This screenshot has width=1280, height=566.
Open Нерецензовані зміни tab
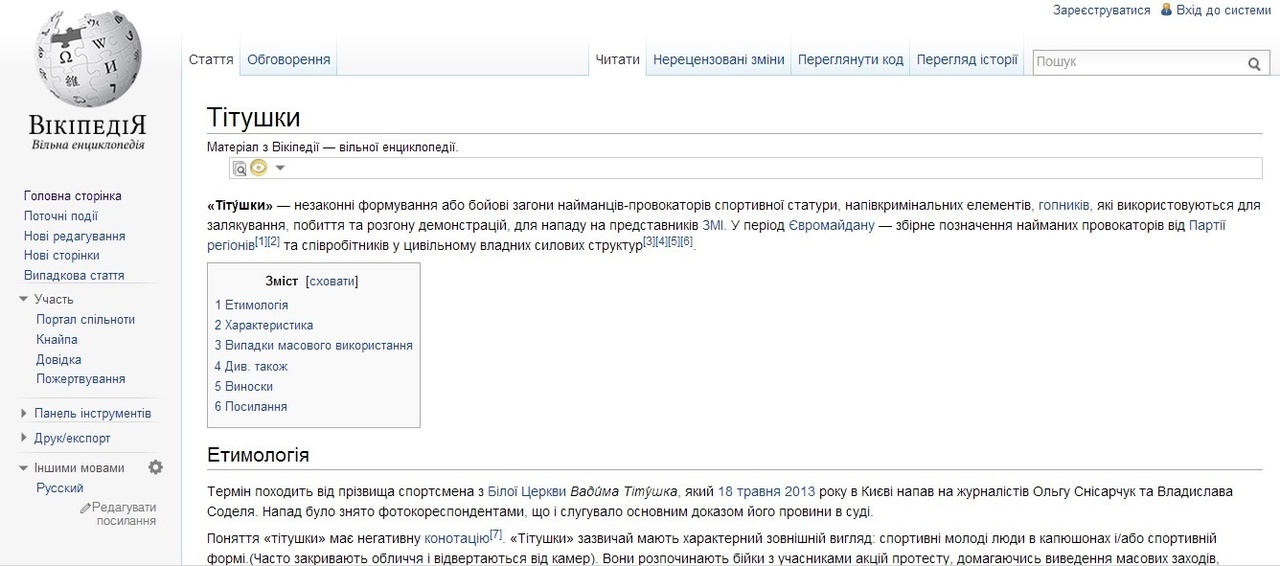(x=719, y=60)
